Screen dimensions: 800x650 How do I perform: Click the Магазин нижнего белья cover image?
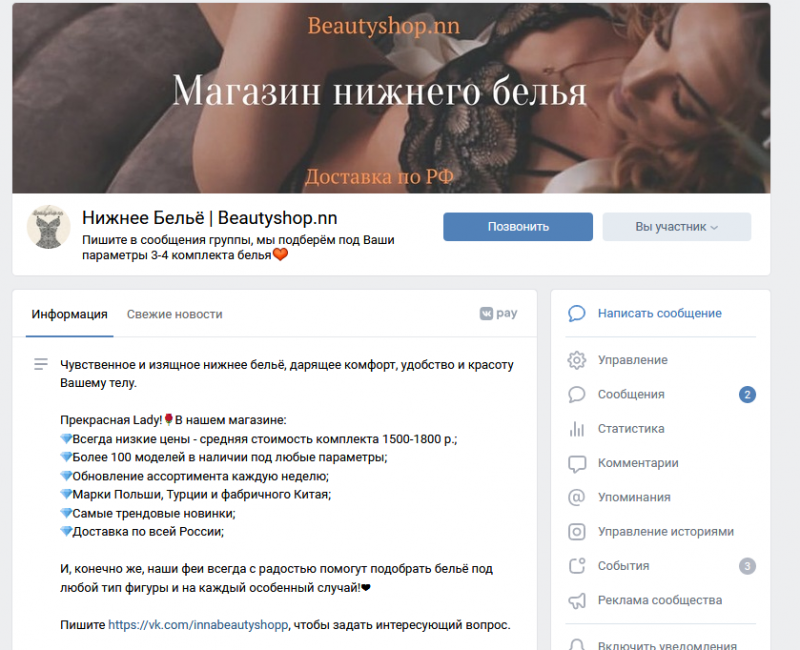(391, 98)
